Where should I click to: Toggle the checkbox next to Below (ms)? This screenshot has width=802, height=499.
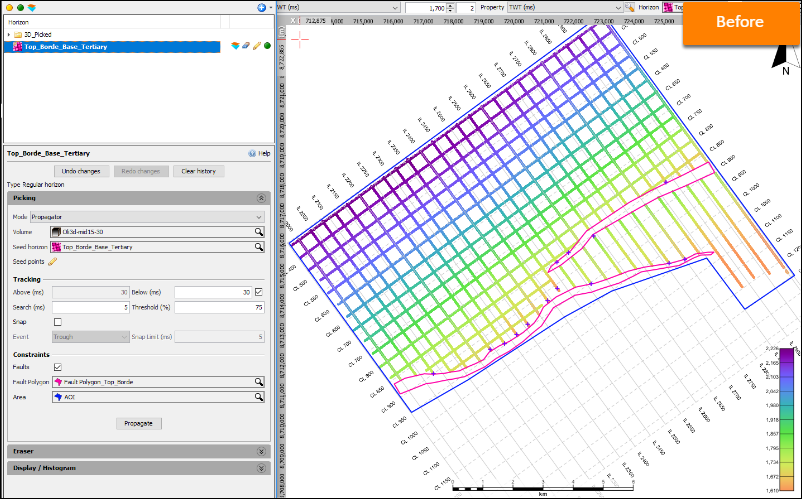click(259, 292)
